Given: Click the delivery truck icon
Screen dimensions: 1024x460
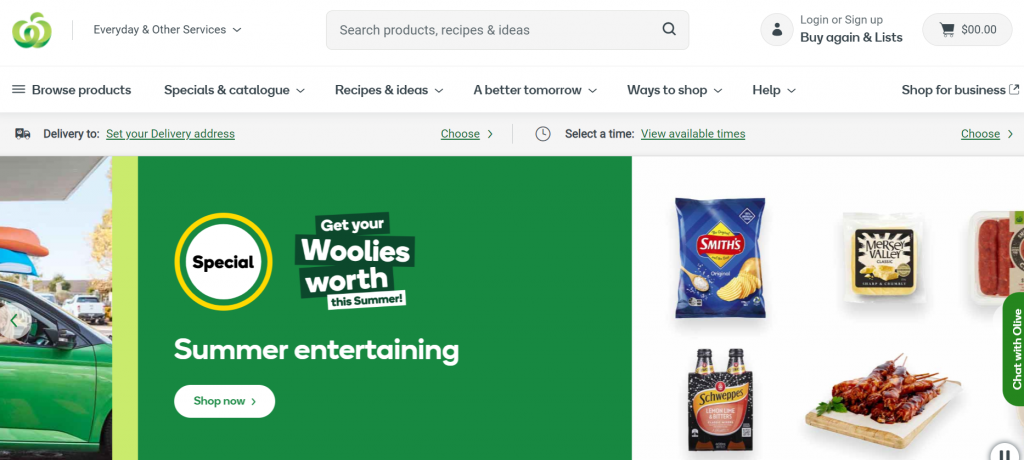Looking at the screenshot, I should pyautogui.click(x=23, y=134).
